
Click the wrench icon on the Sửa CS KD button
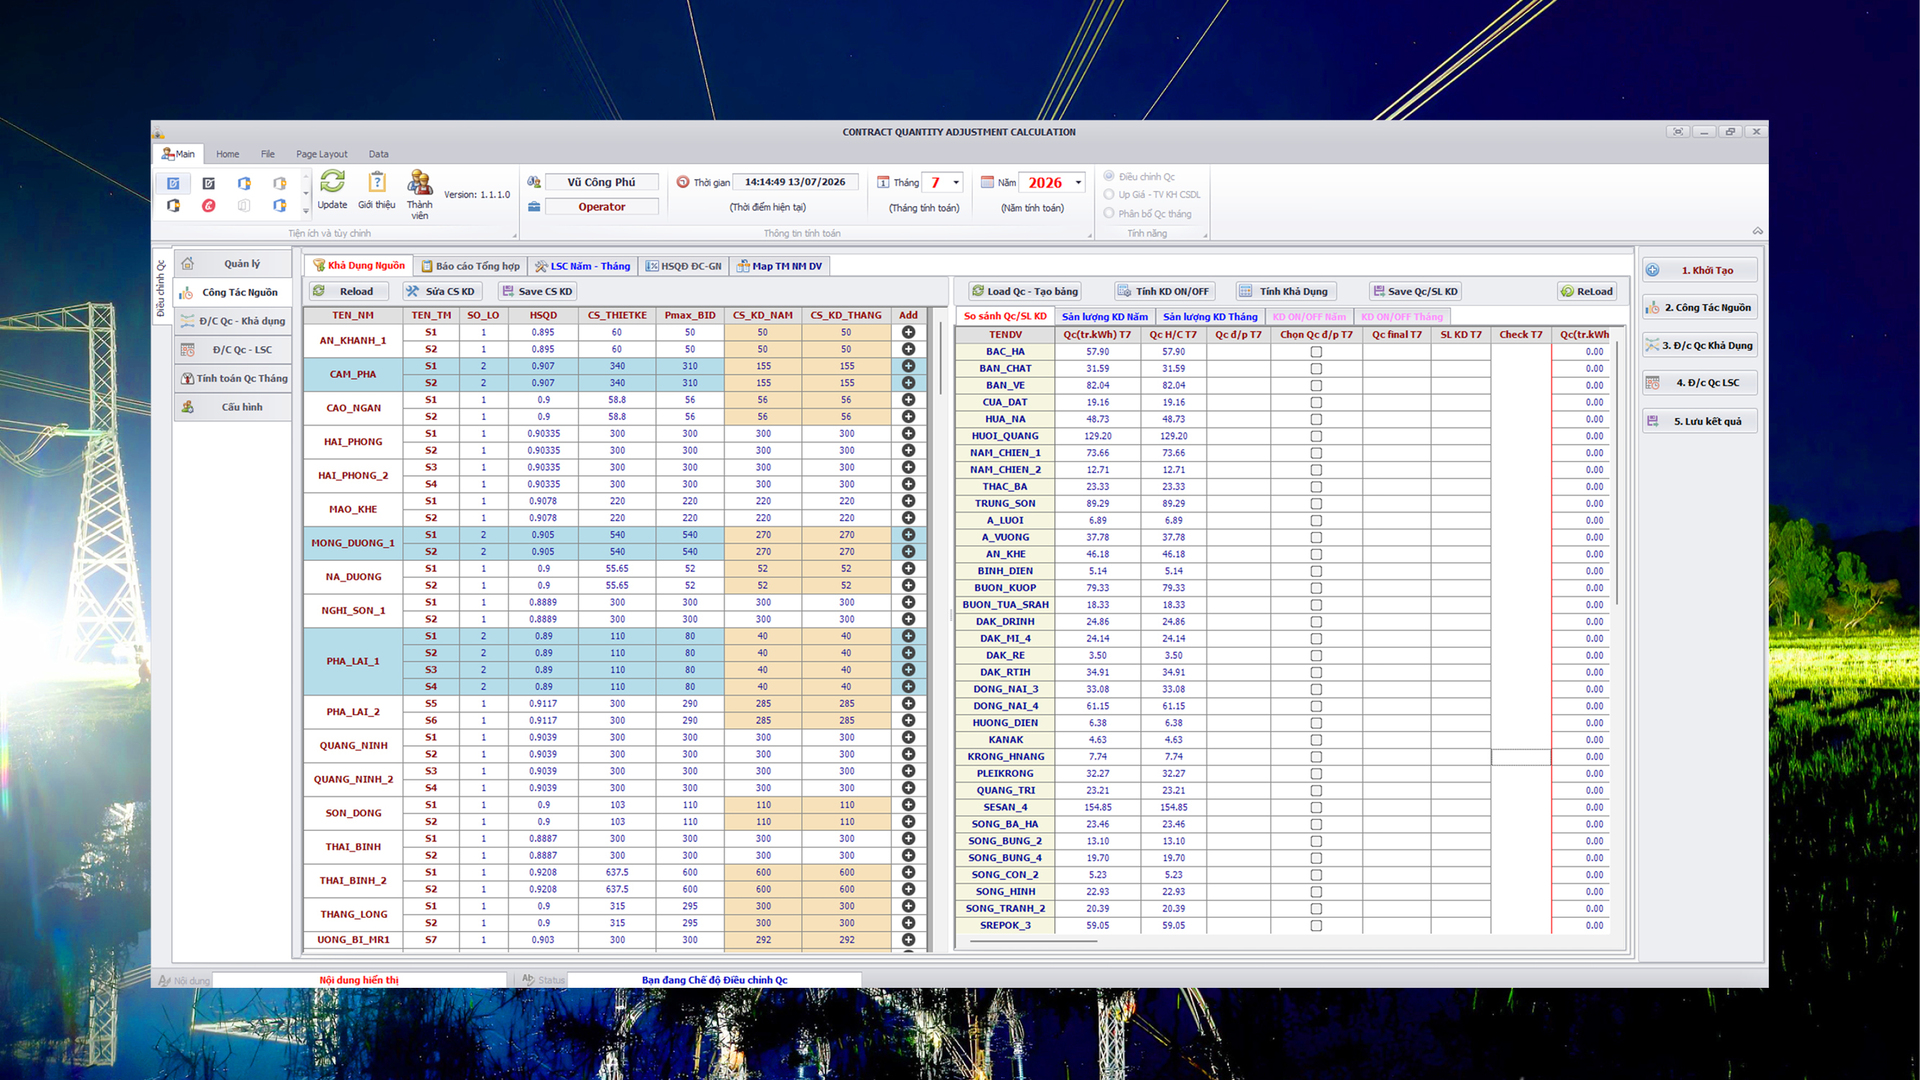coord(412,291)
